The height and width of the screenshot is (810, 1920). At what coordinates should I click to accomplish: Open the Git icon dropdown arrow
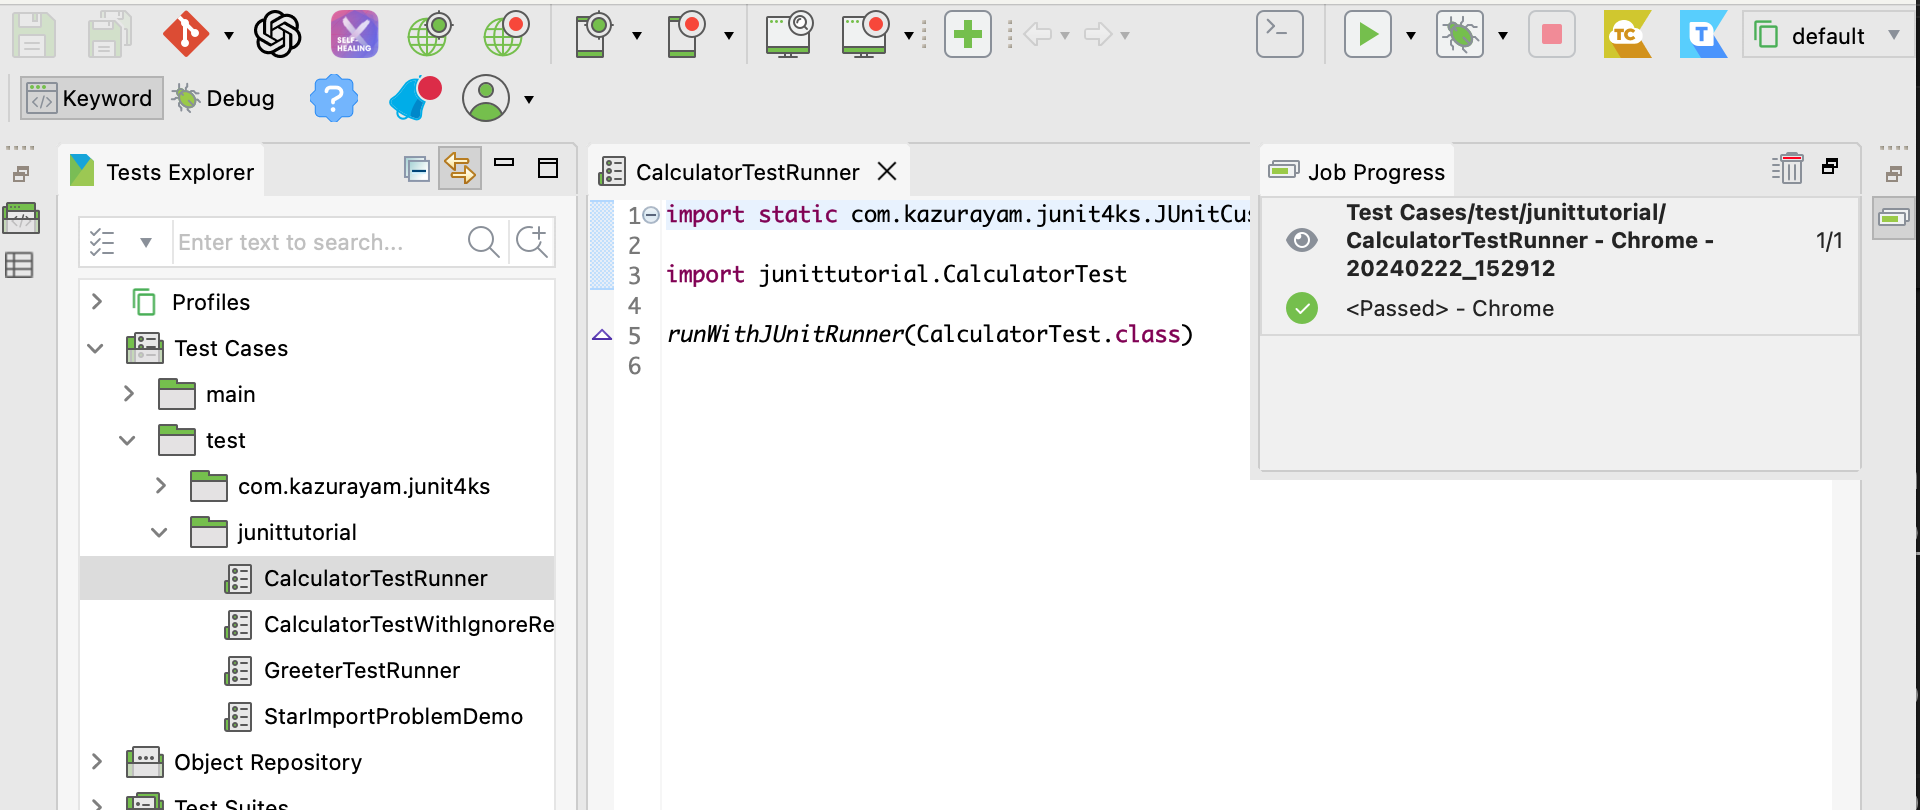point(229,35)
